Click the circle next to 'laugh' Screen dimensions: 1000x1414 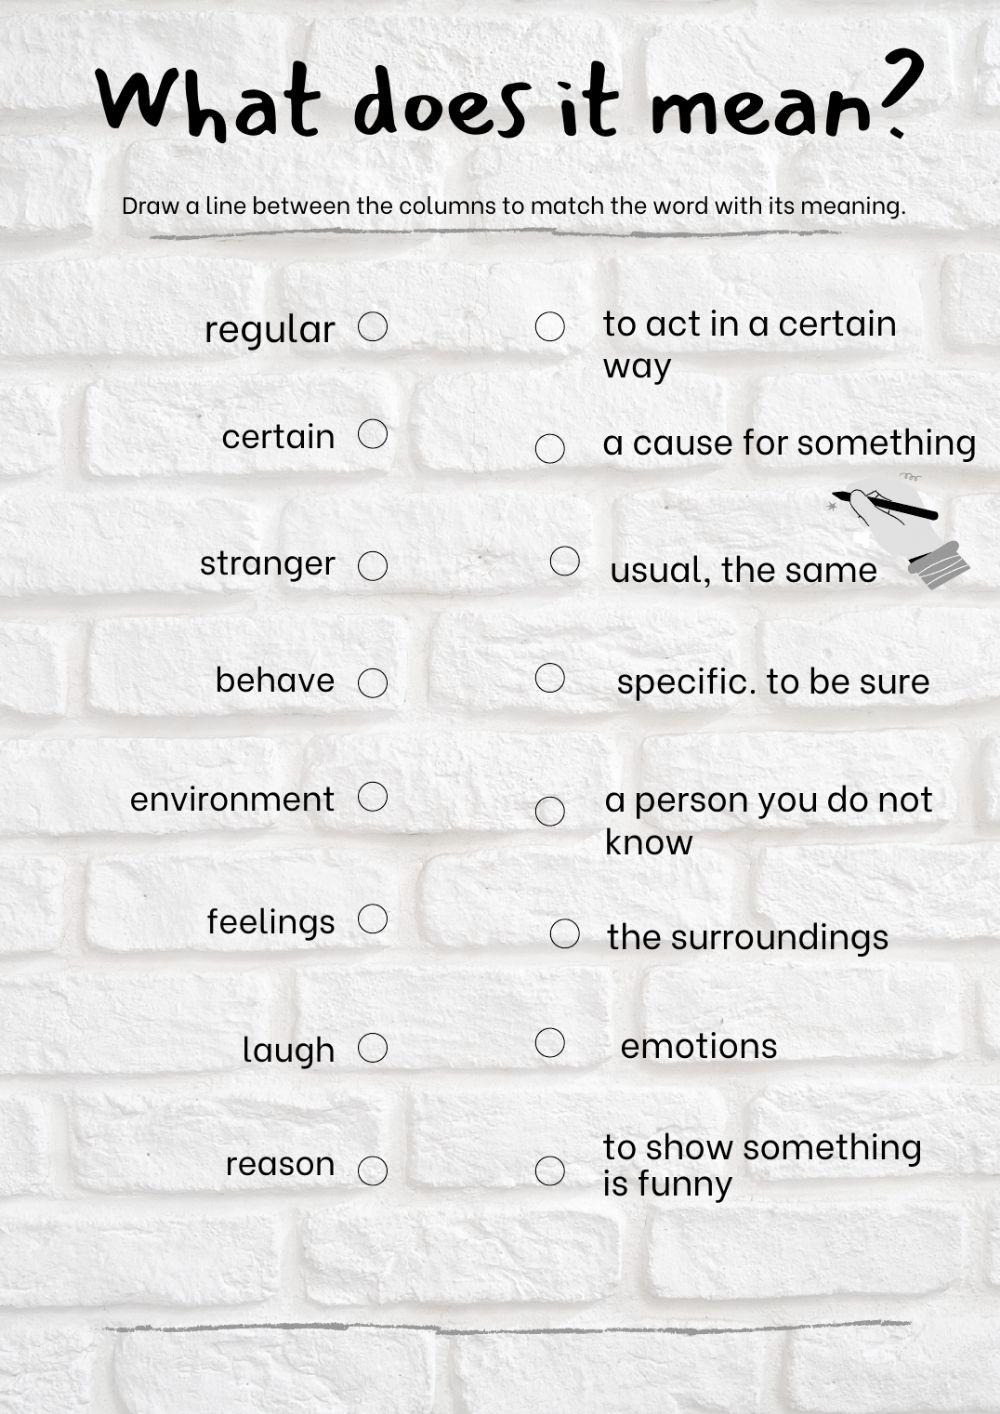click(373, 1048)
